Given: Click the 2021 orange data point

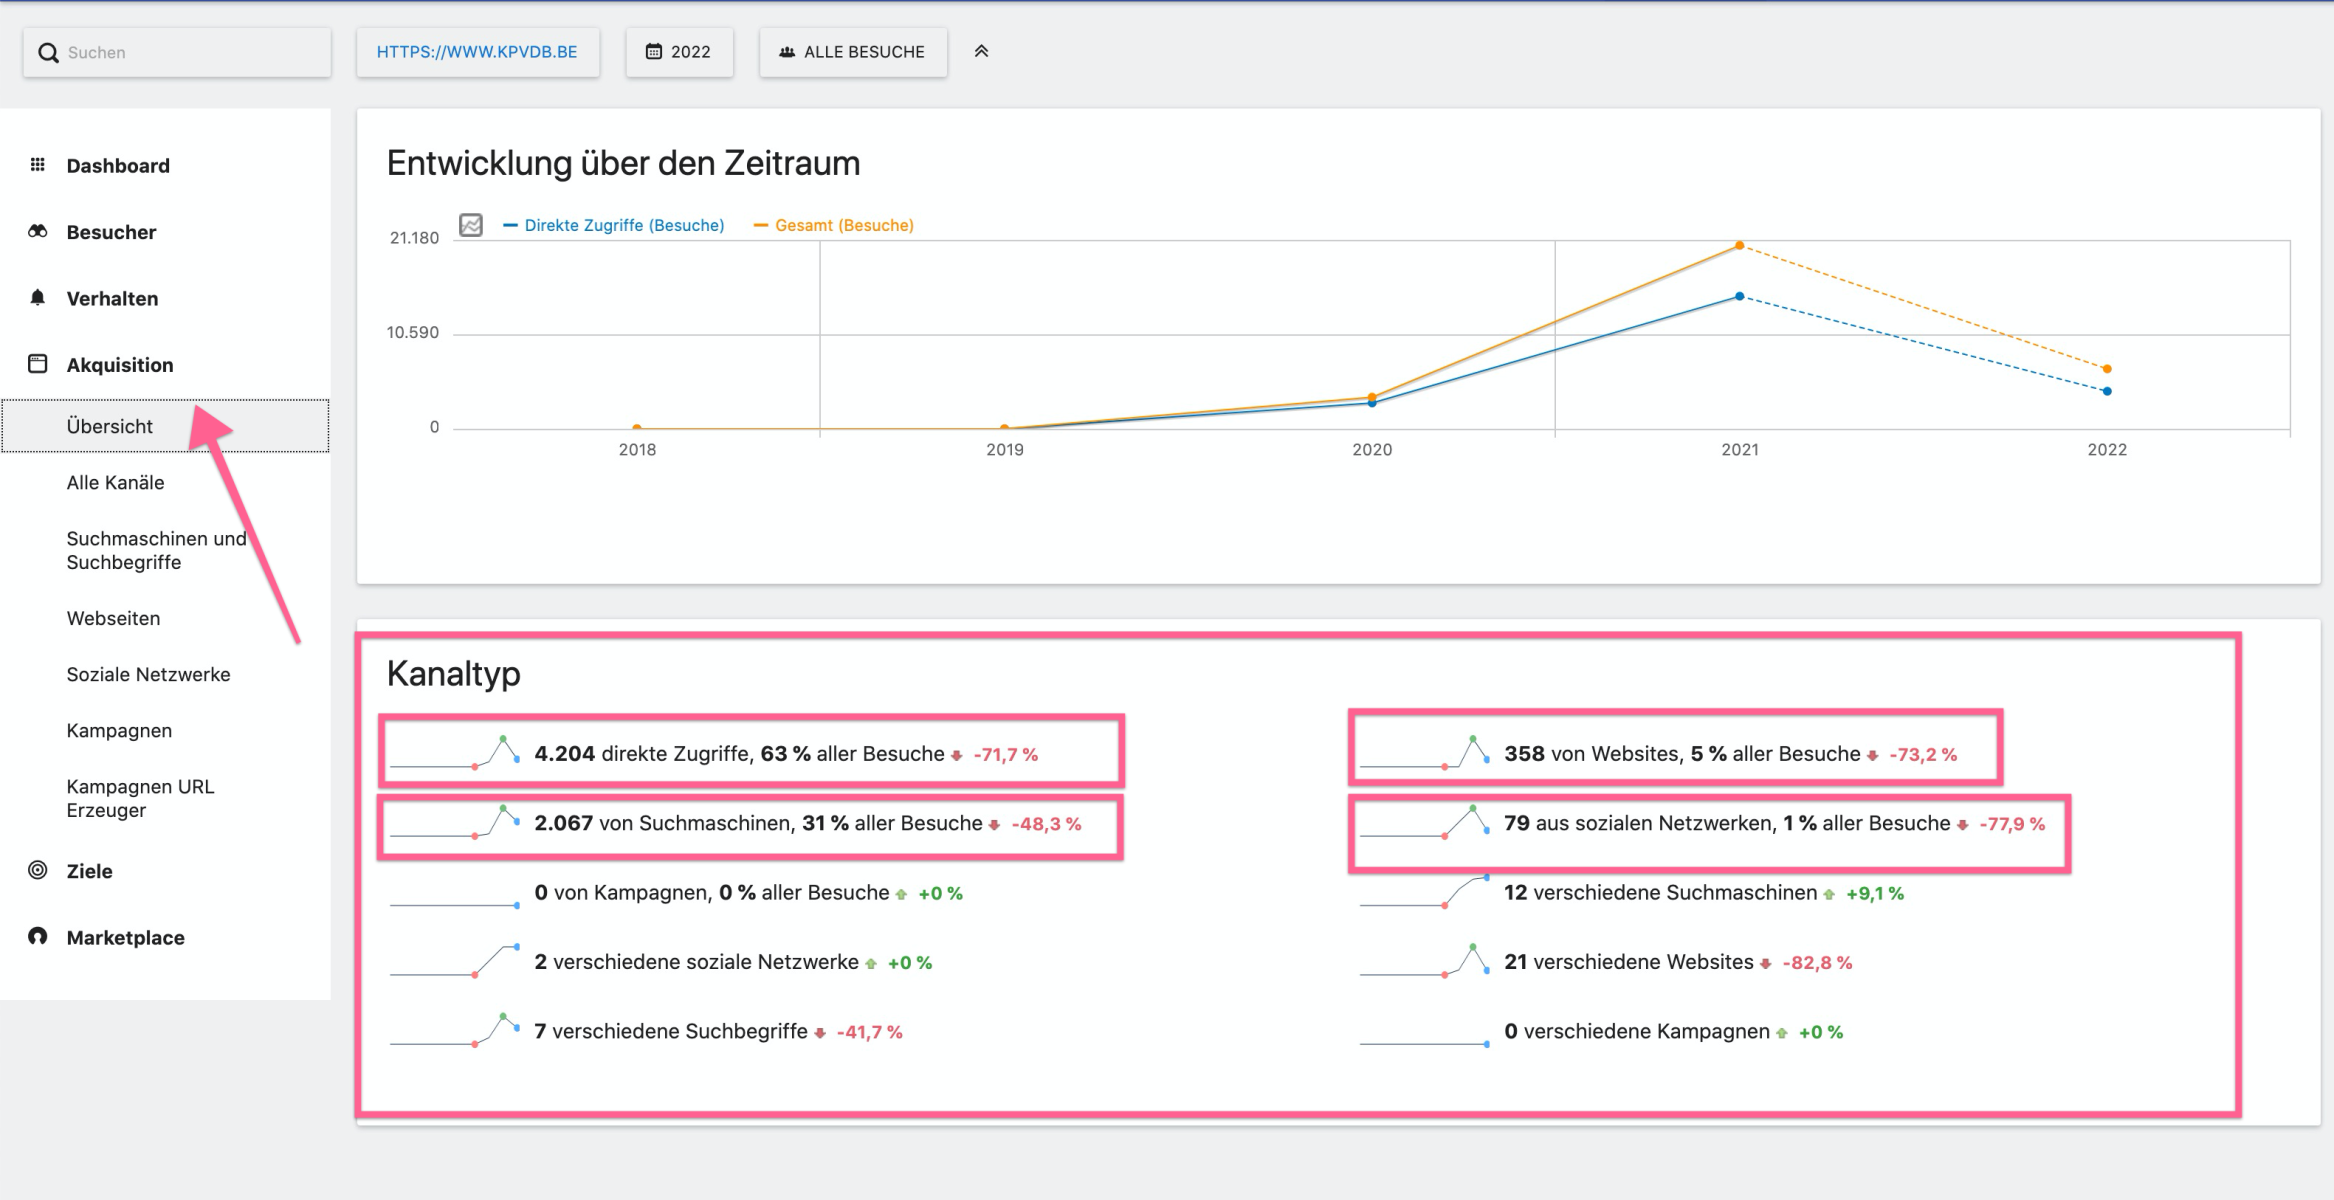Looking at the screenshot, I should (1740, 245).
